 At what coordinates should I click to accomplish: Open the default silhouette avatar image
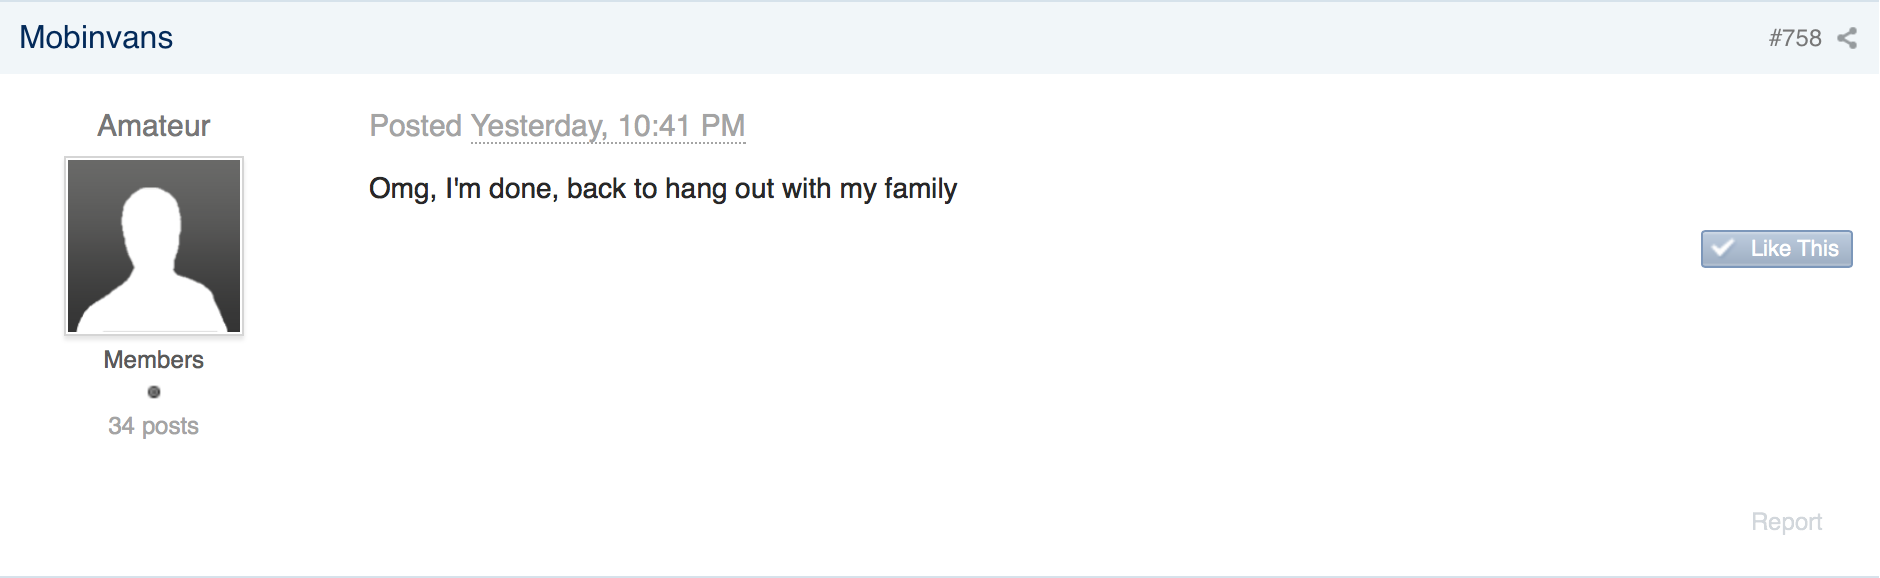154,246
